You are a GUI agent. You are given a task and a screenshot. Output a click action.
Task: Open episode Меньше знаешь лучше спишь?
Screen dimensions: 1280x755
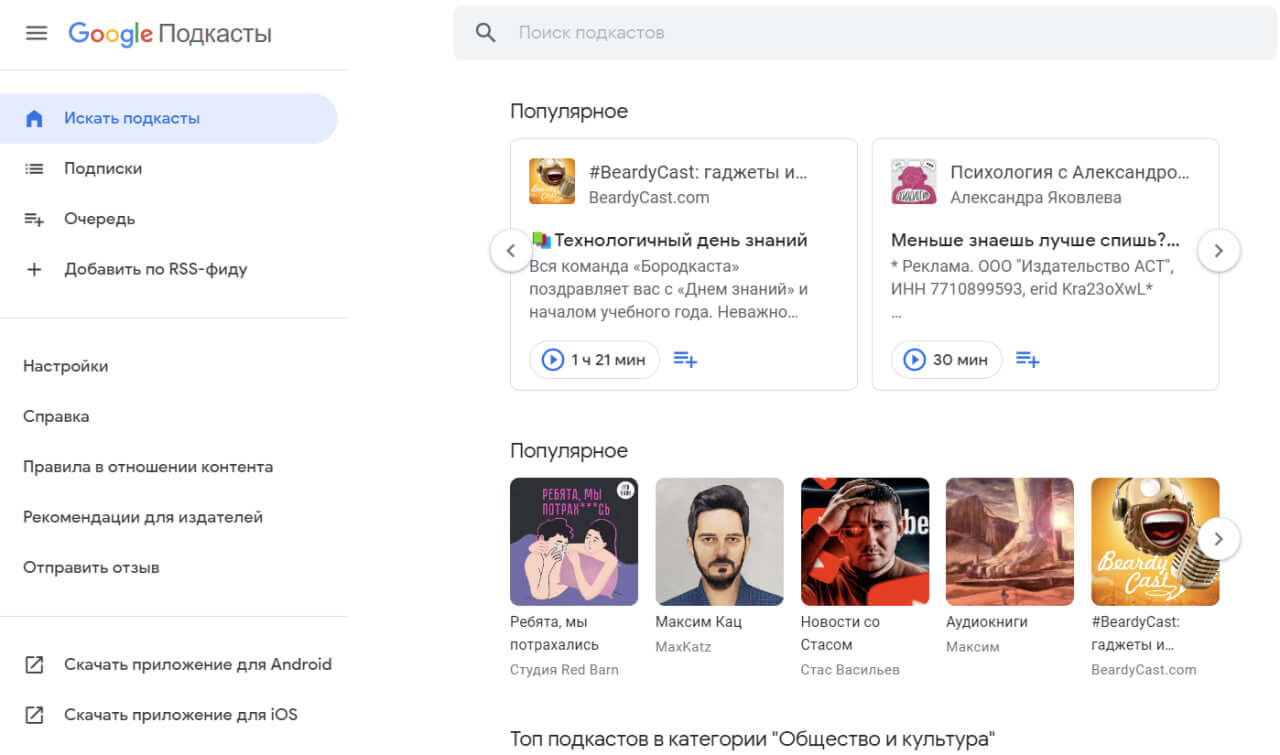pyautogui.click(x=1035, y=240)
